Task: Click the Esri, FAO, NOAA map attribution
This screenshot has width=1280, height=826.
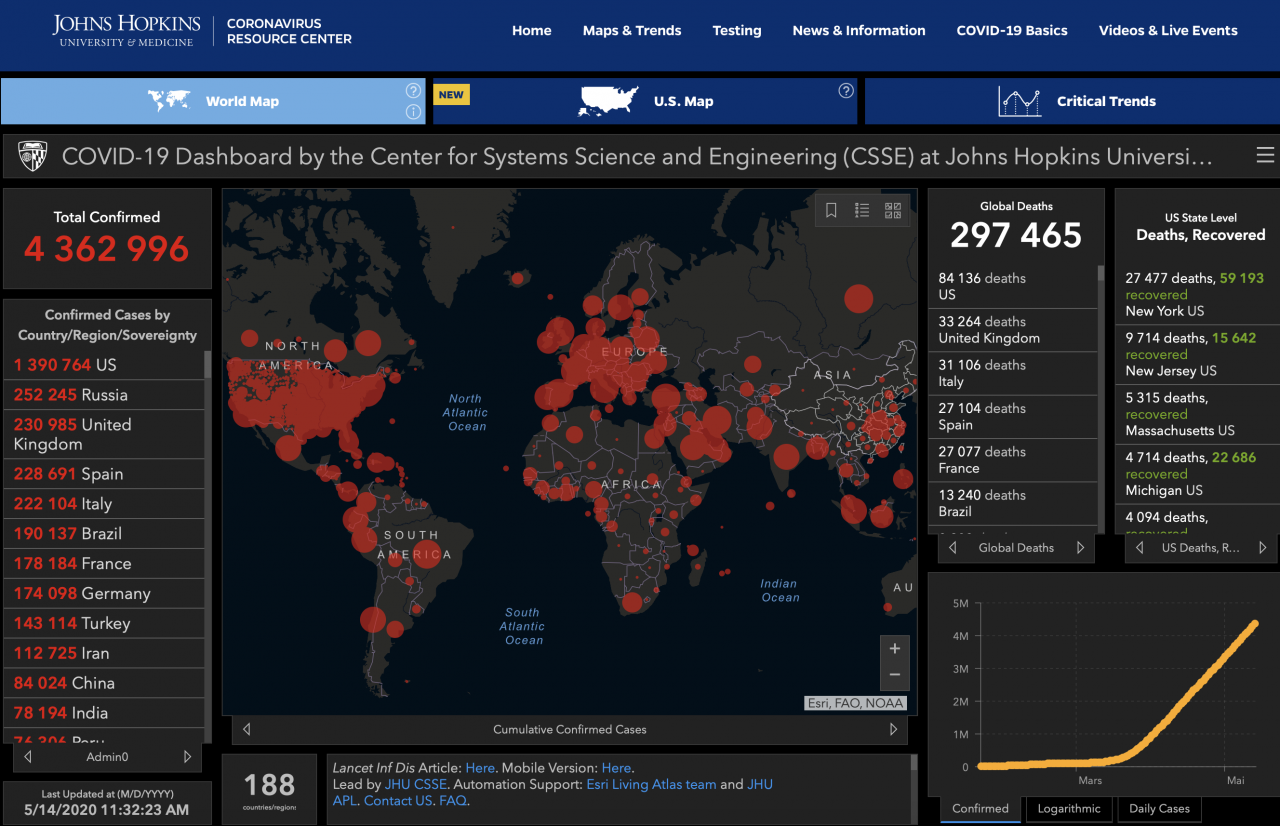Action: (856, 703)
